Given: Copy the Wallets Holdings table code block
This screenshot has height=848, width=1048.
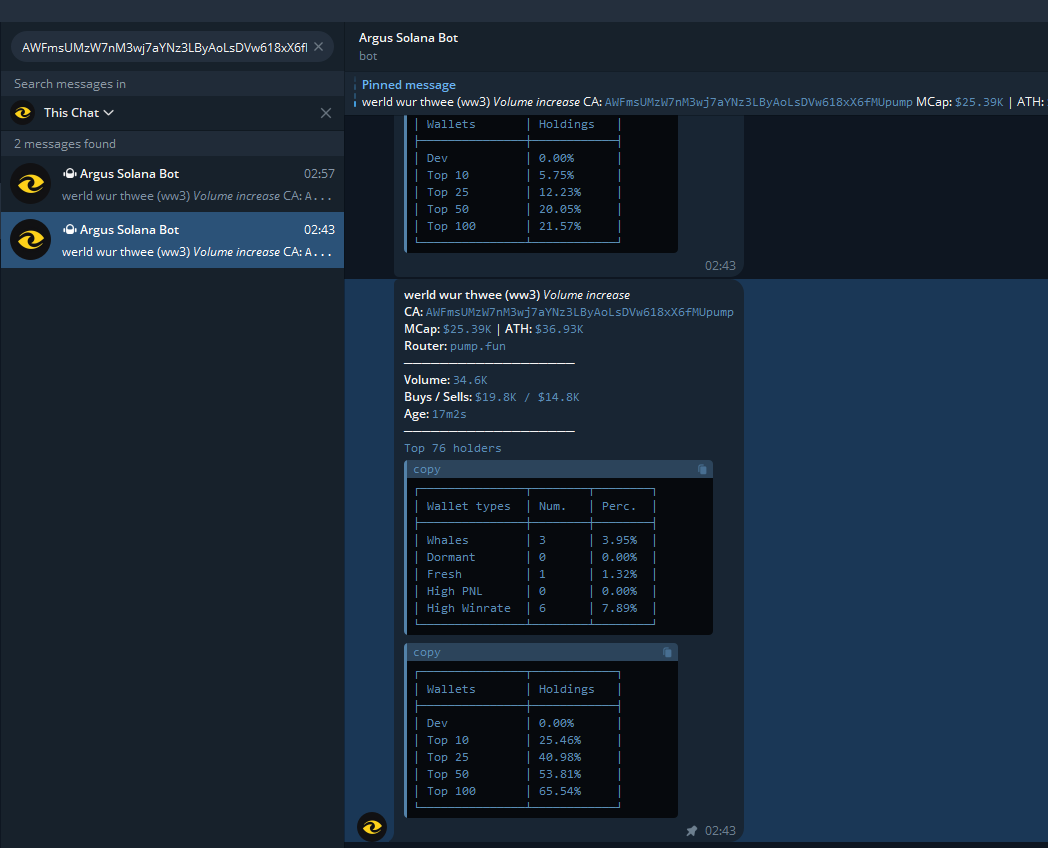Looking at the screenshot, I should pyautogui.click(x=667, y=652).
